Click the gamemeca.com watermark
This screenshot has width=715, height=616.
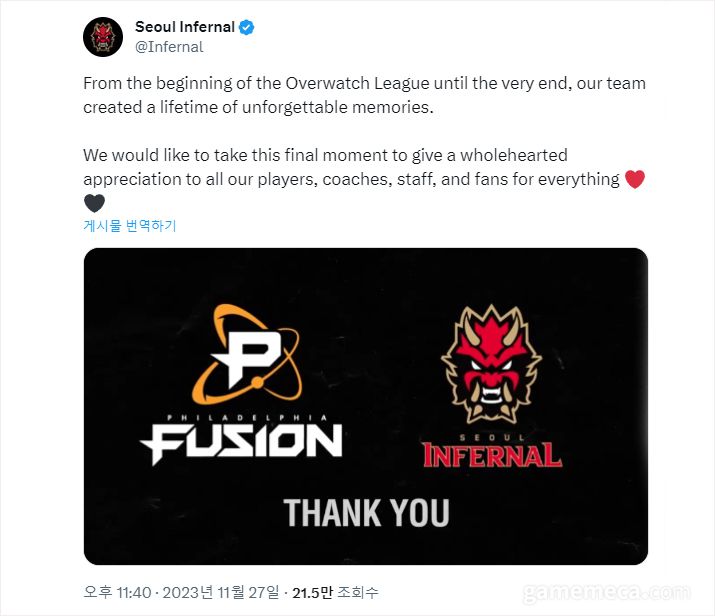[606, 592]
